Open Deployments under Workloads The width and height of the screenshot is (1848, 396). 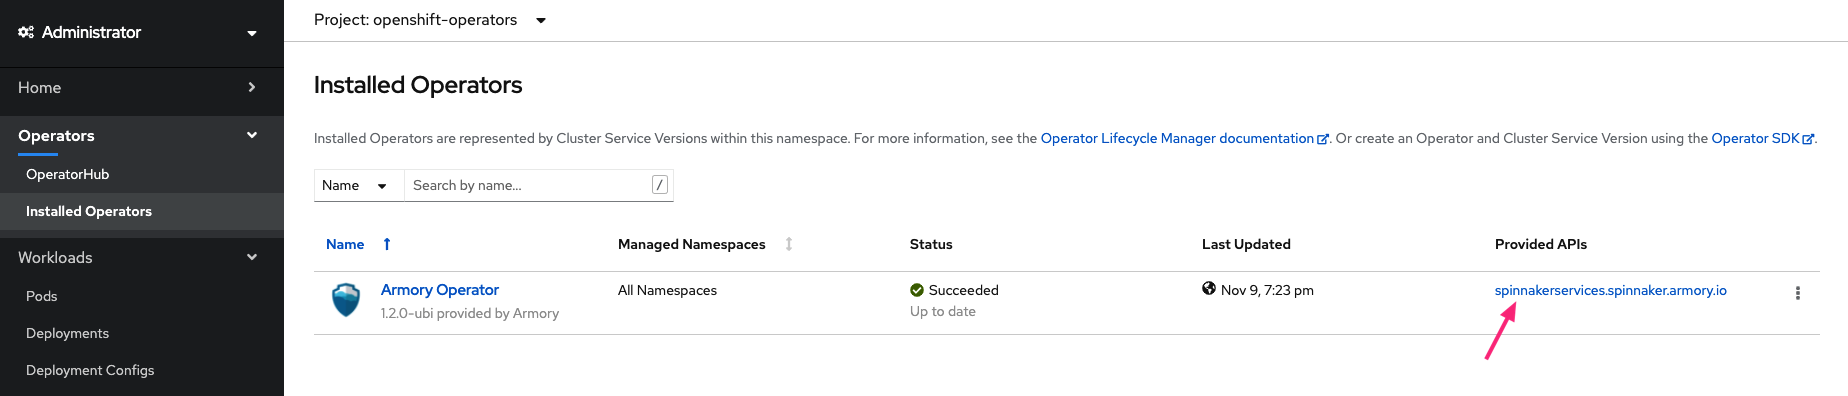(x=67, y=333)
